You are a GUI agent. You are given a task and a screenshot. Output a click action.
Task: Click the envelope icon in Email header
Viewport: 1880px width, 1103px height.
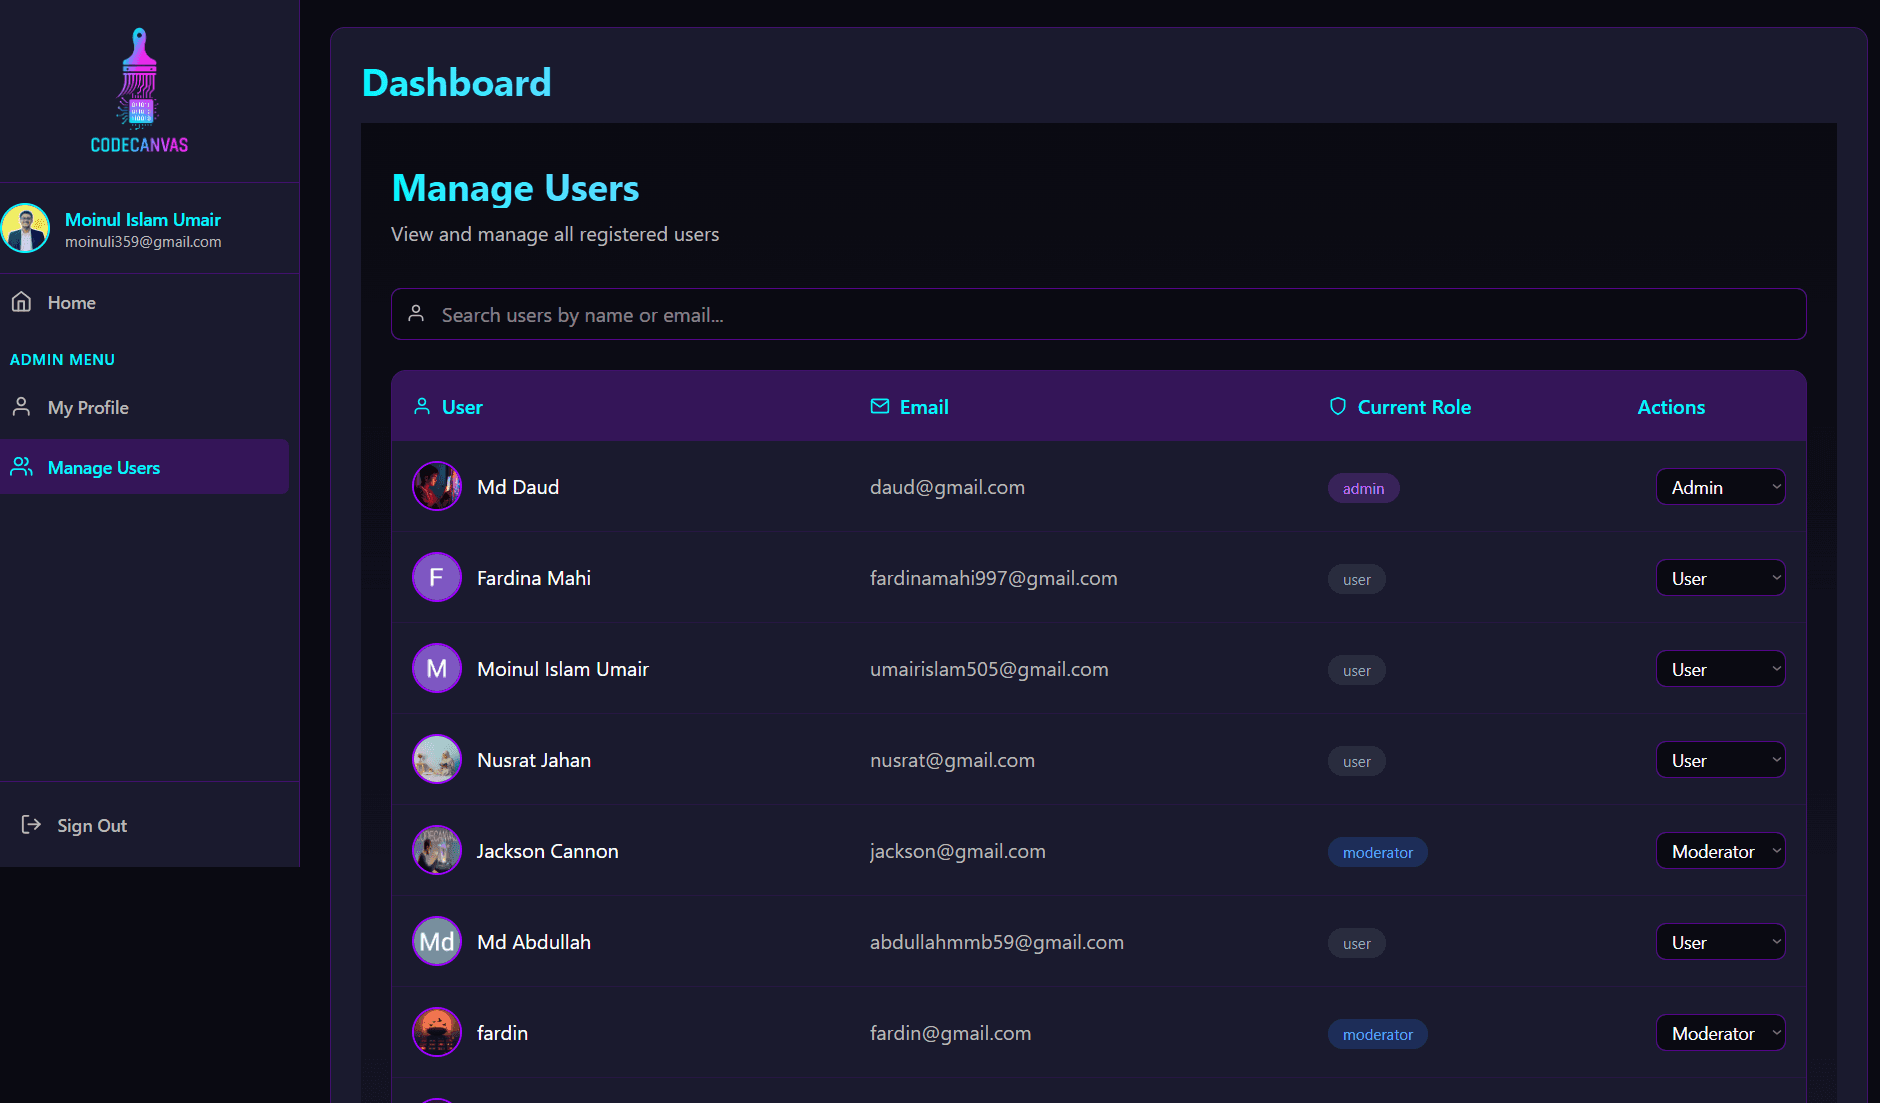880,407
